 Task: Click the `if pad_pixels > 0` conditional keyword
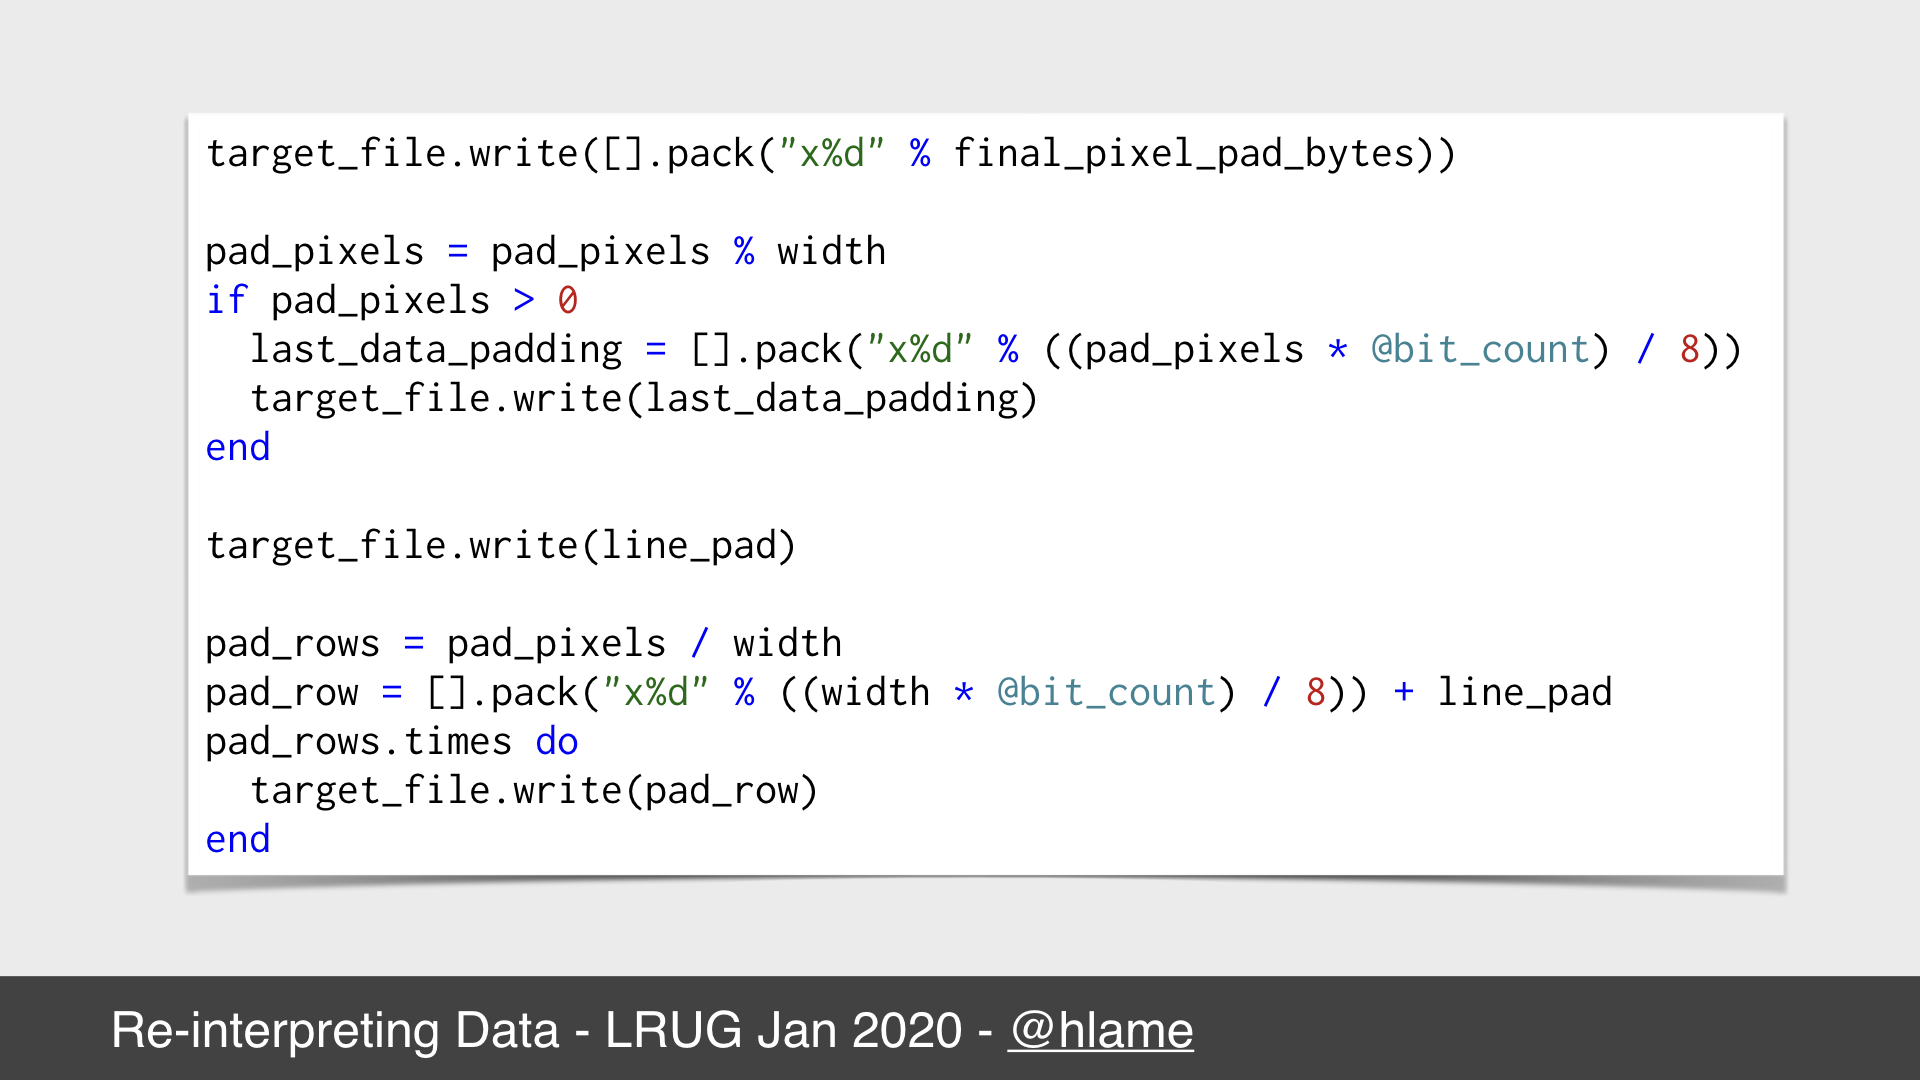229,301
